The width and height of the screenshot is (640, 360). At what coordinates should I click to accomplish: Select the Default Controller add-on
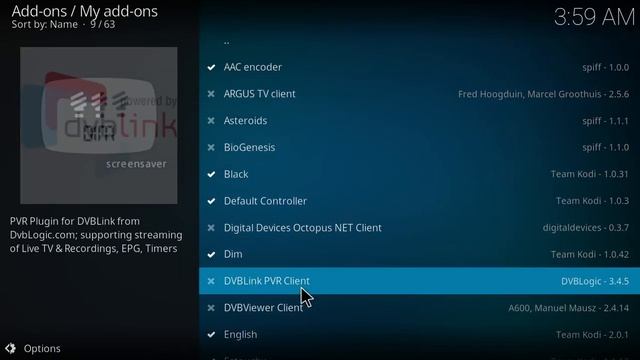(419, 201)
